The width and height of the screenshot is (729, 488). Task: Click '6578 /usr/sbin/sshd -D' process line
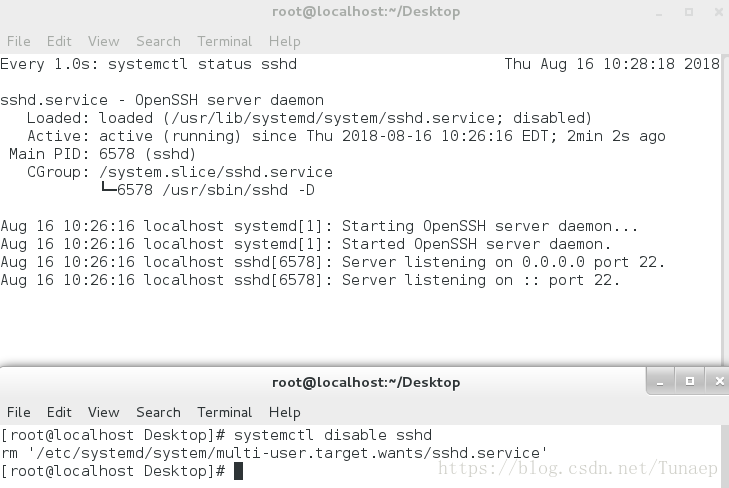[x=208, y=190]
